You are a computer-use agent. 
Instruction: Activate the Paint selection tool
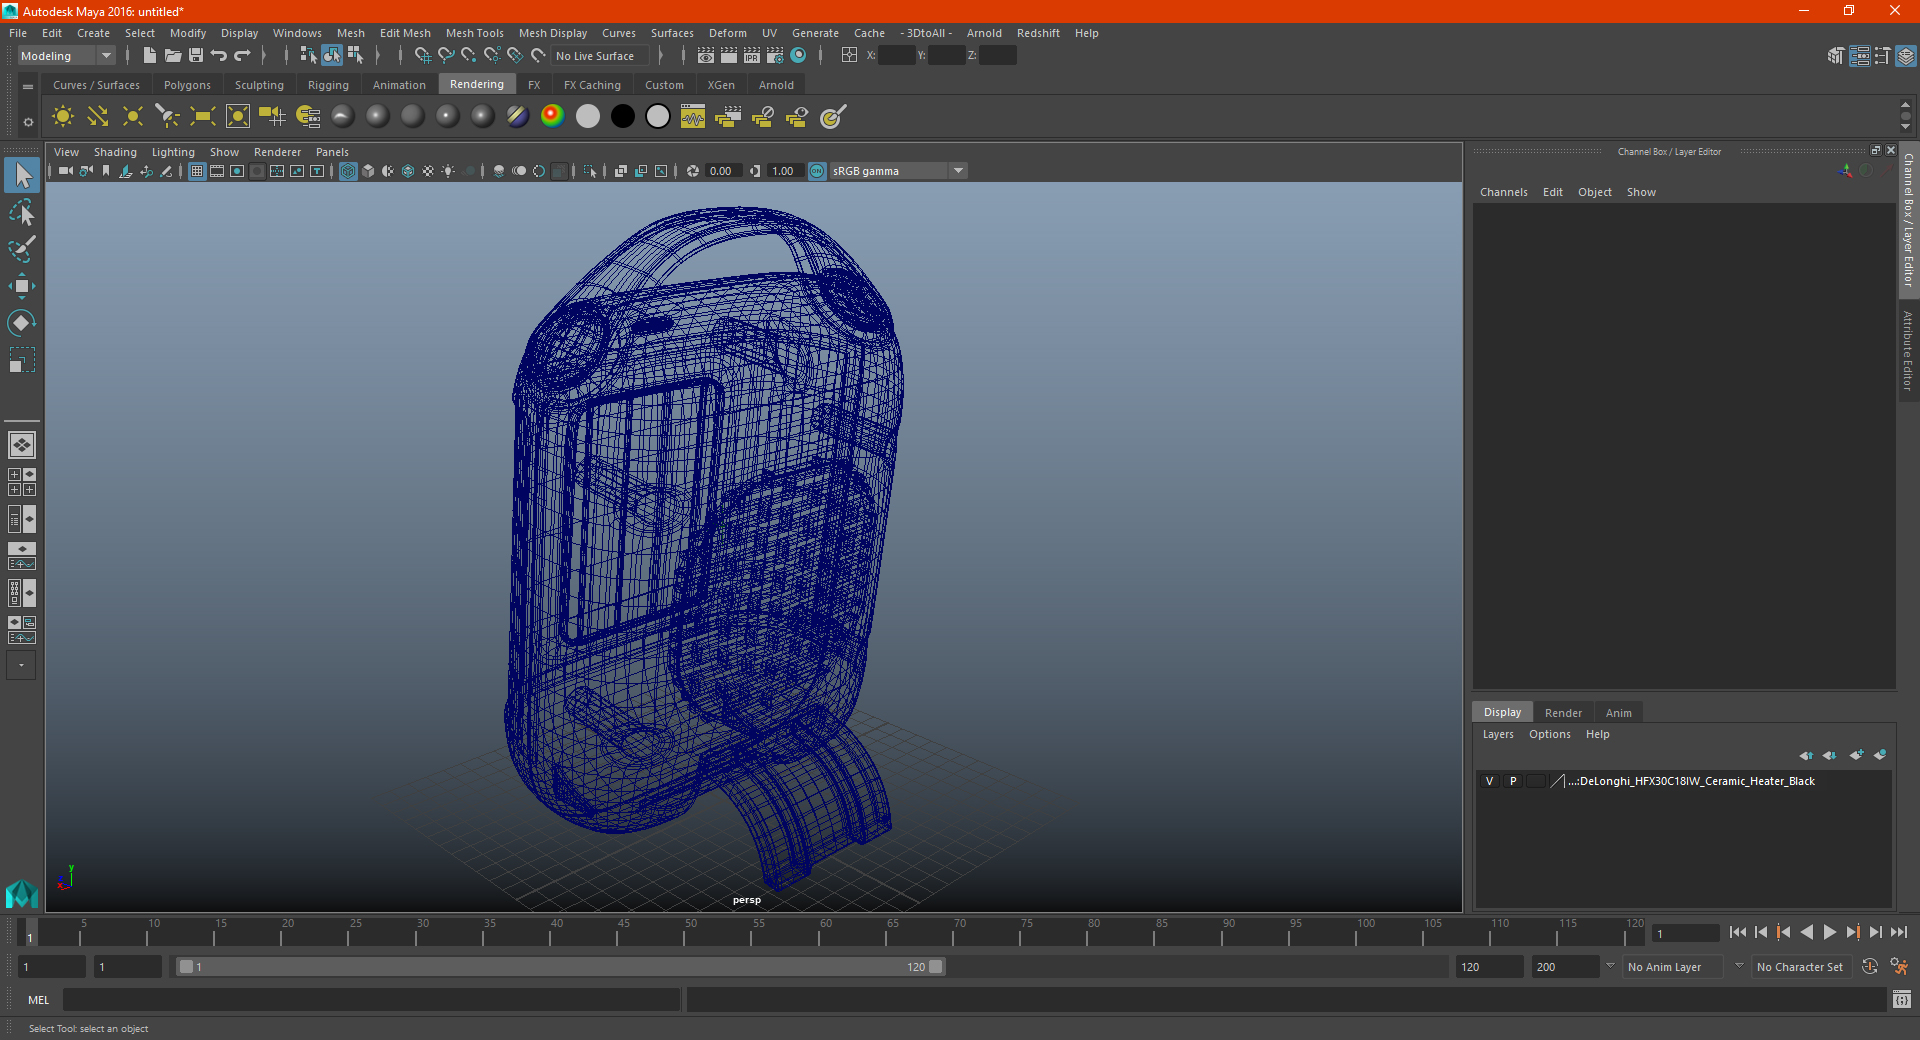tap(21, 249)
